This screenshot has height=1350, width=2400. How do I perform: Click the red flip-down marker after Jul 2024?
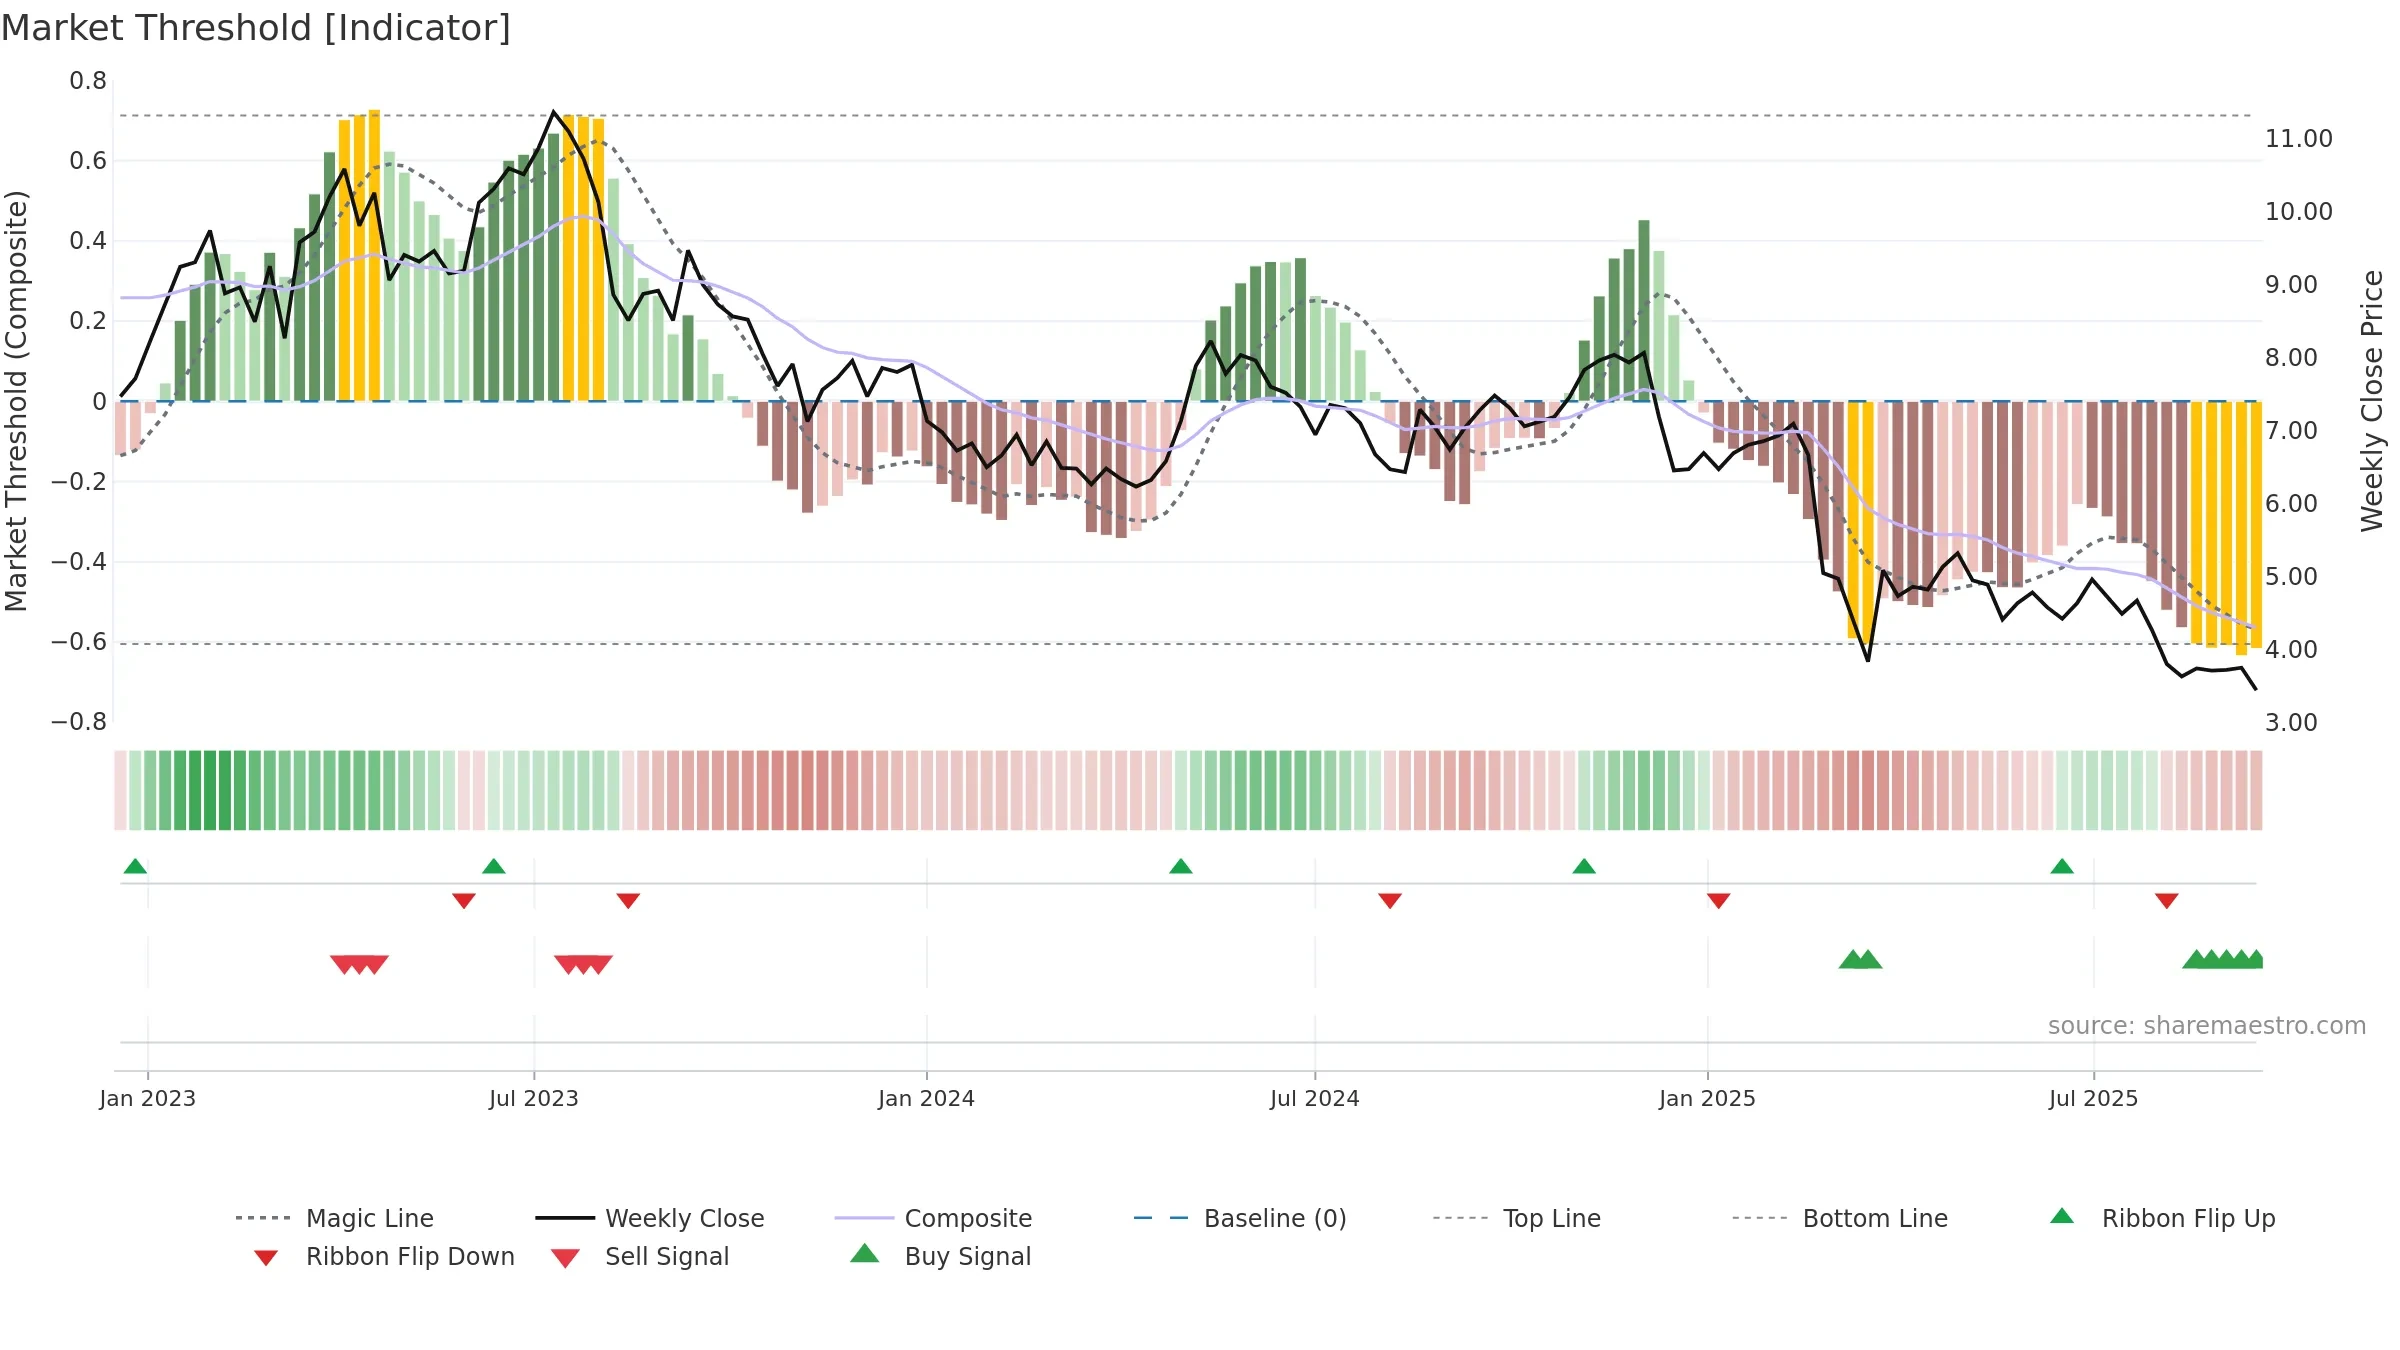pyautogui.click(x=1390, y=901)
